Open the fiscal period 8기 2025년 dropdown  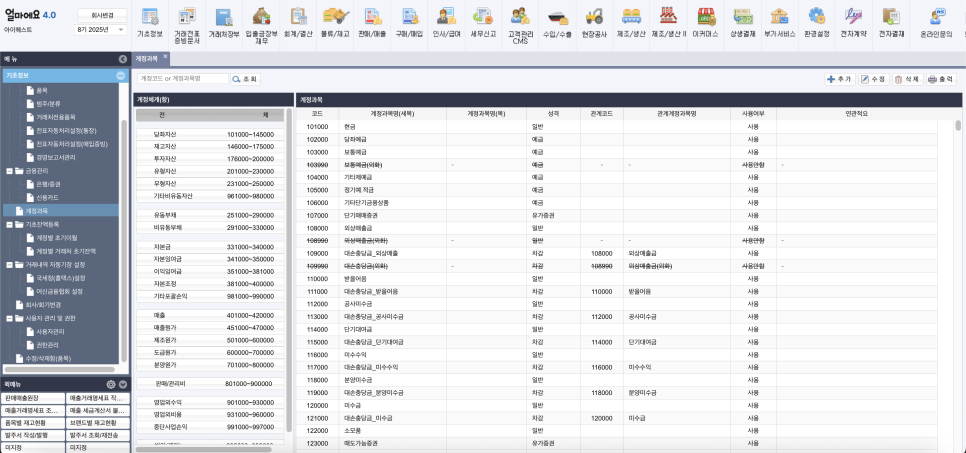tap(100, 30)
